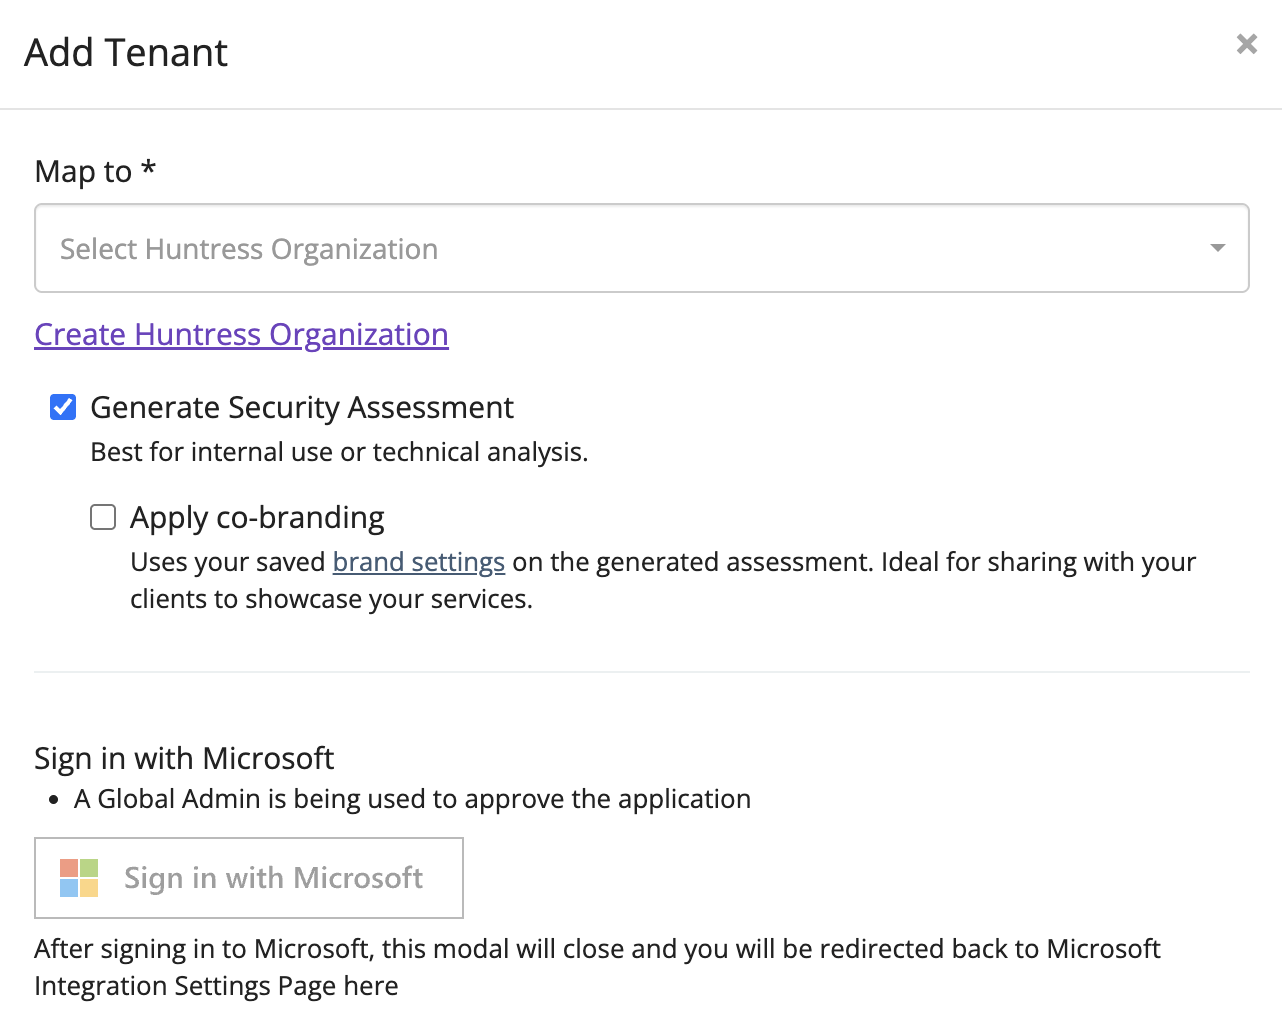Open the Select Huntress Organization dropdown

point(641,248)
